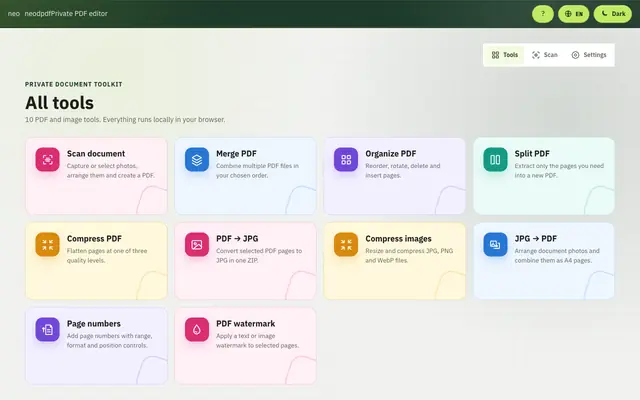
Task: Click the scan frame icon in the Scan tab
Action: pyautogui.click(x=536, y=55)
